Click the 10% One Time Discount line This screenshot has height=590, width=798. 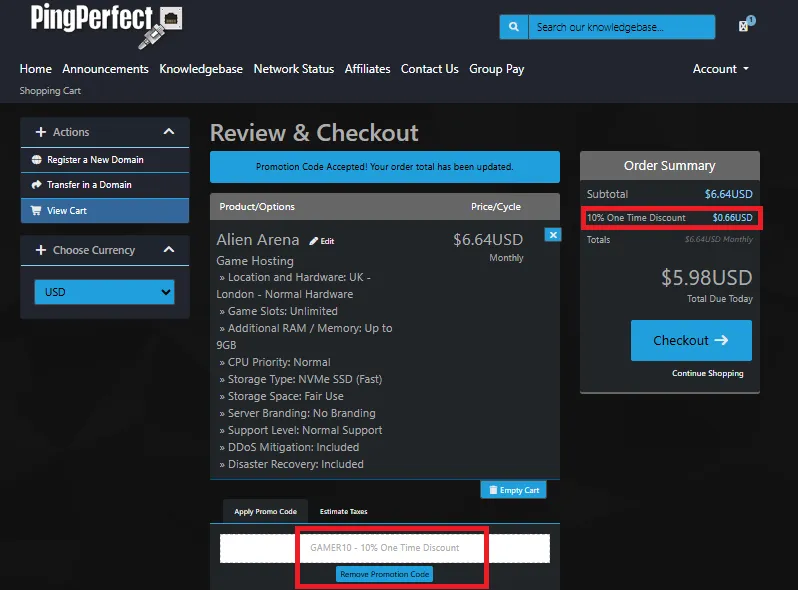[670, 218]
